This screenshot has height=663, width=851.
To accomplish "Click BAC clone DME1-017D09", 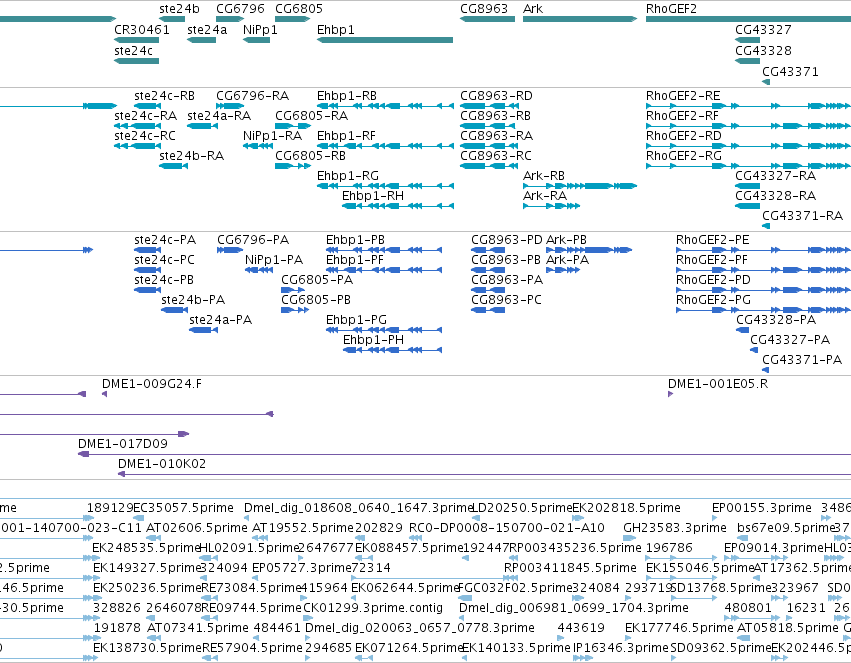I will [465, 454].
